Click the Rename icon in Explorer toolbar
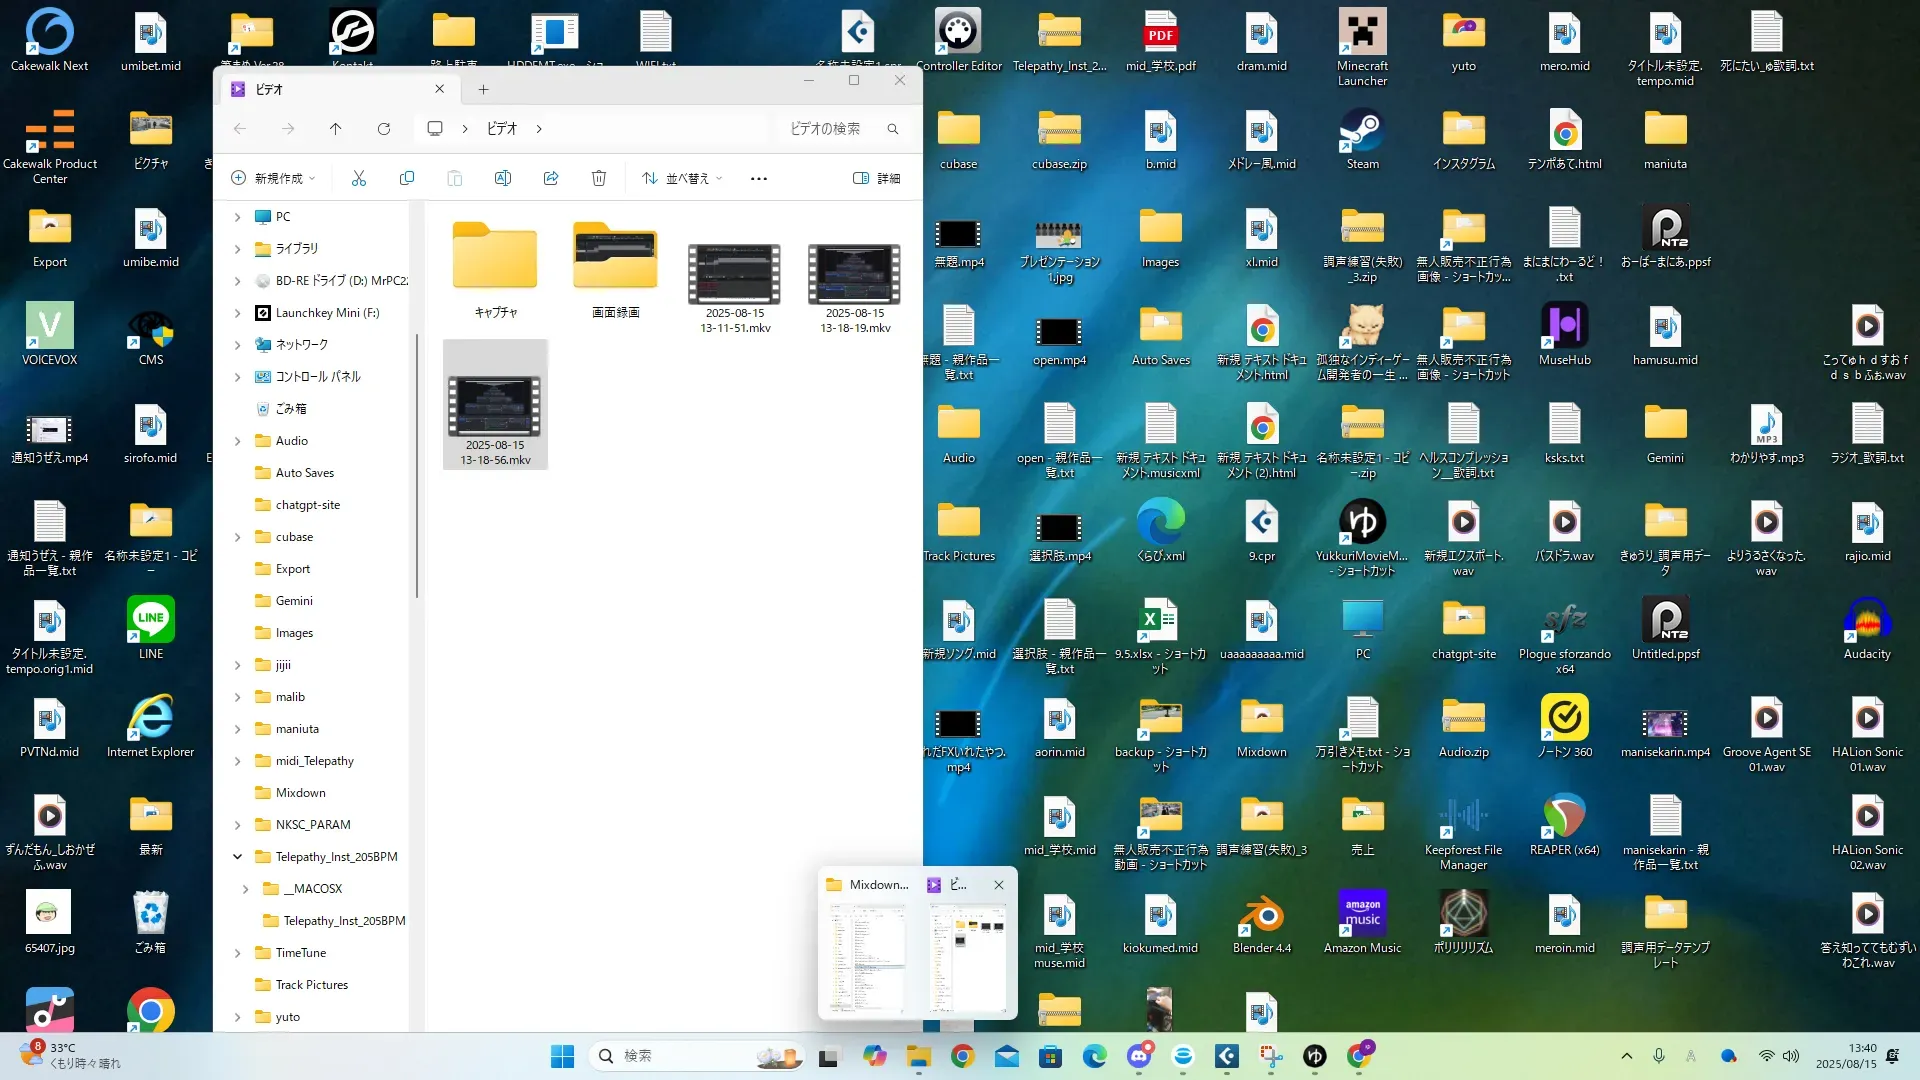The image size is (1920, 1080). [x=503, y=178]
